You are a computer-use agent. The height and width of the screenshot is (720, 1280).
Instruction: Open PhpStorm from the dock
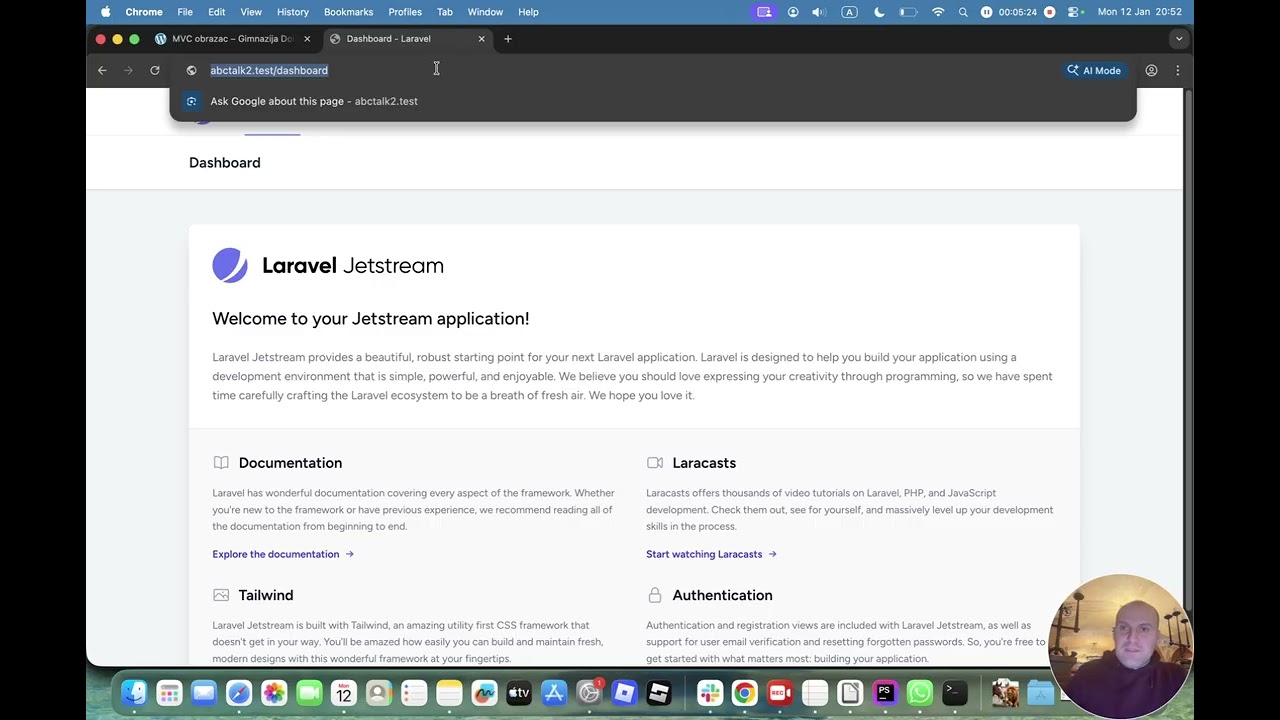885,692
